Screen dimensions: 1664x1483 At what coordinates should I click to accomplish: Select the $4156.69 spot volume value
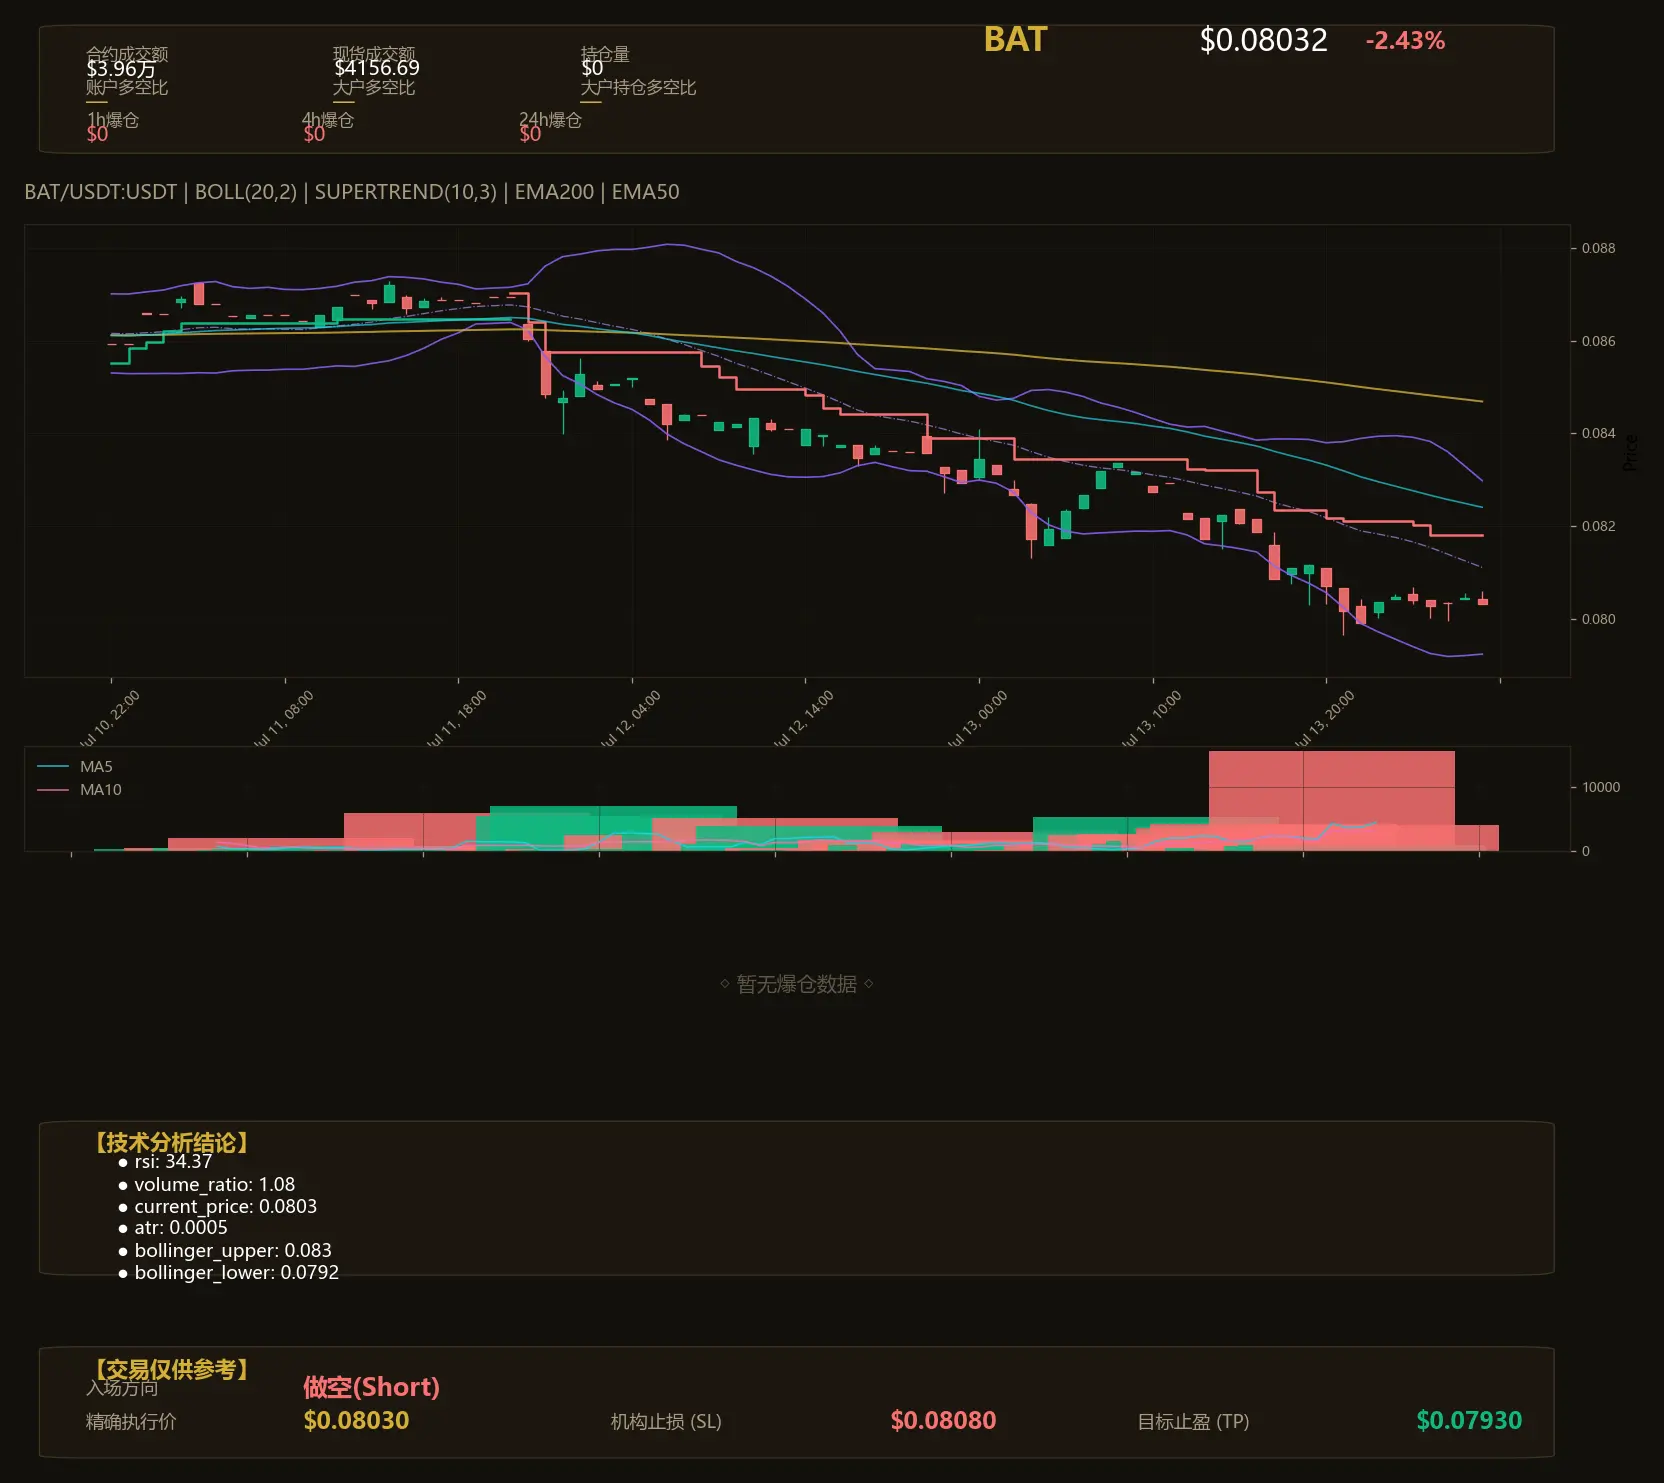coord(377,68)
